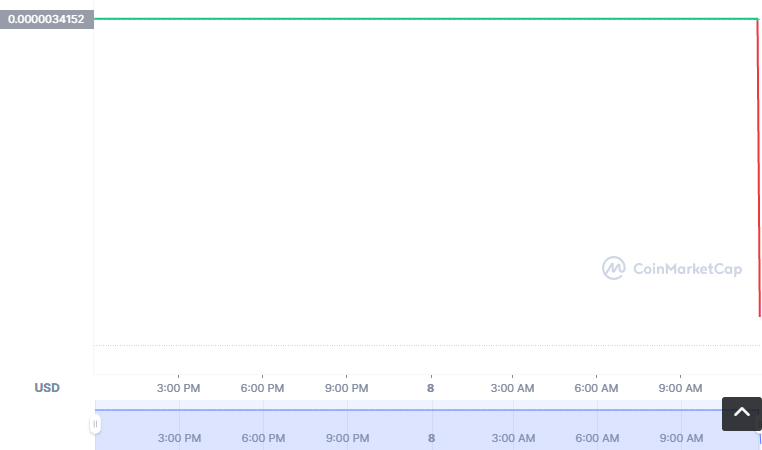Click 3:00 PM in the range navigator
This screenshot has height=450, width=762.
[179, 438]
